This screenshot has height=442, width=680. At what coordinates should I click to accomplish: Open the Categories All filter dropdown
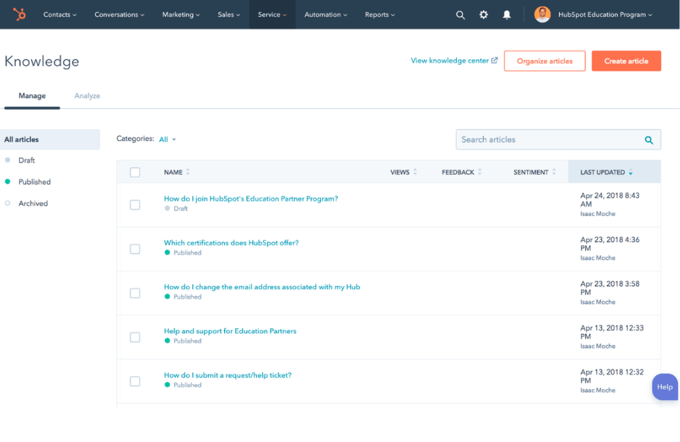tap(167, 139)
